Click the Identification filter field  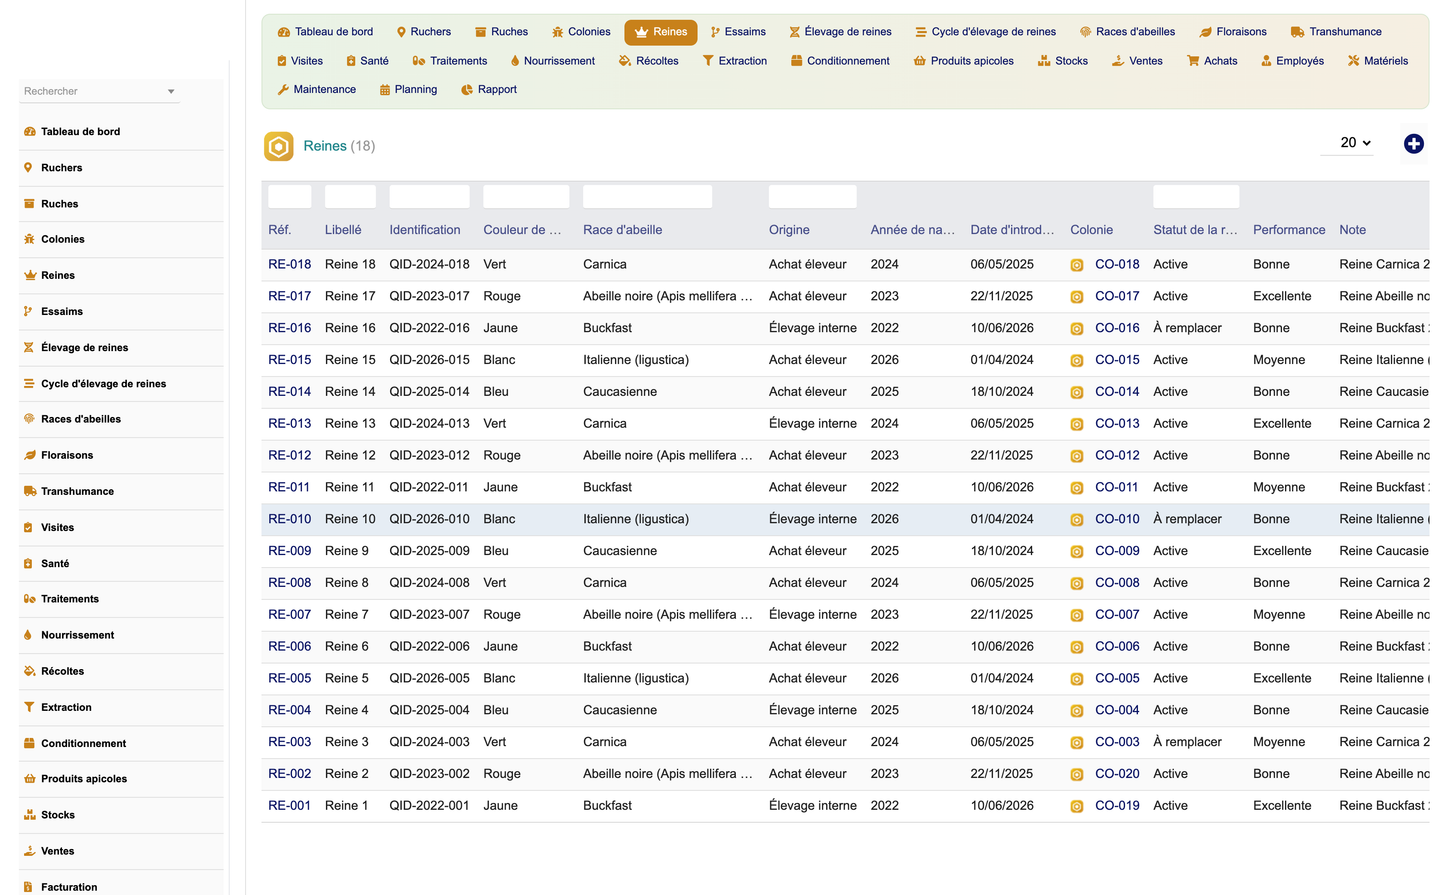[430, 197]
